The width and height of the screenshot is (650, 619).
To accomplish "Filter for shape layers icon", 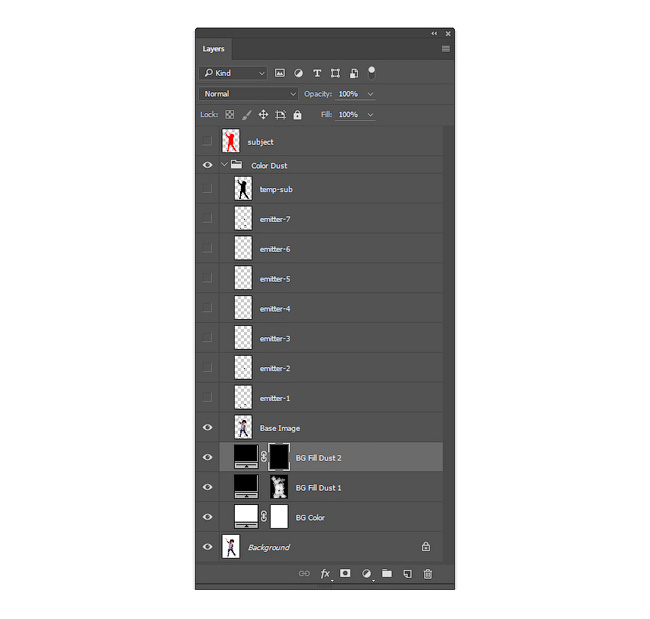I will click(x=335, y=73).
